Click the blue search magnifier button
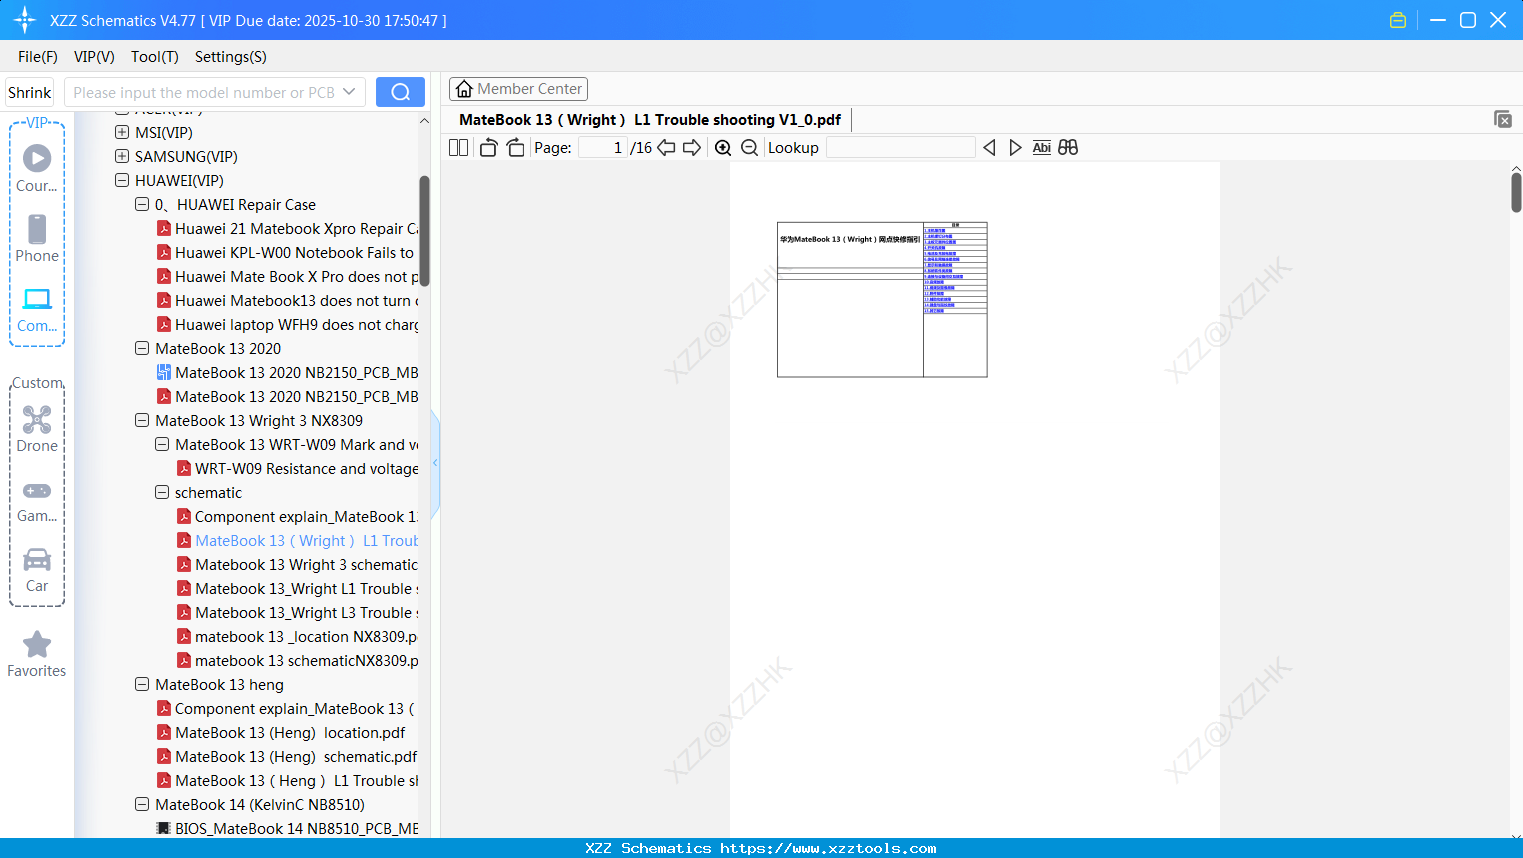This screenshot has height=858, width=1523. pos(400,92)
